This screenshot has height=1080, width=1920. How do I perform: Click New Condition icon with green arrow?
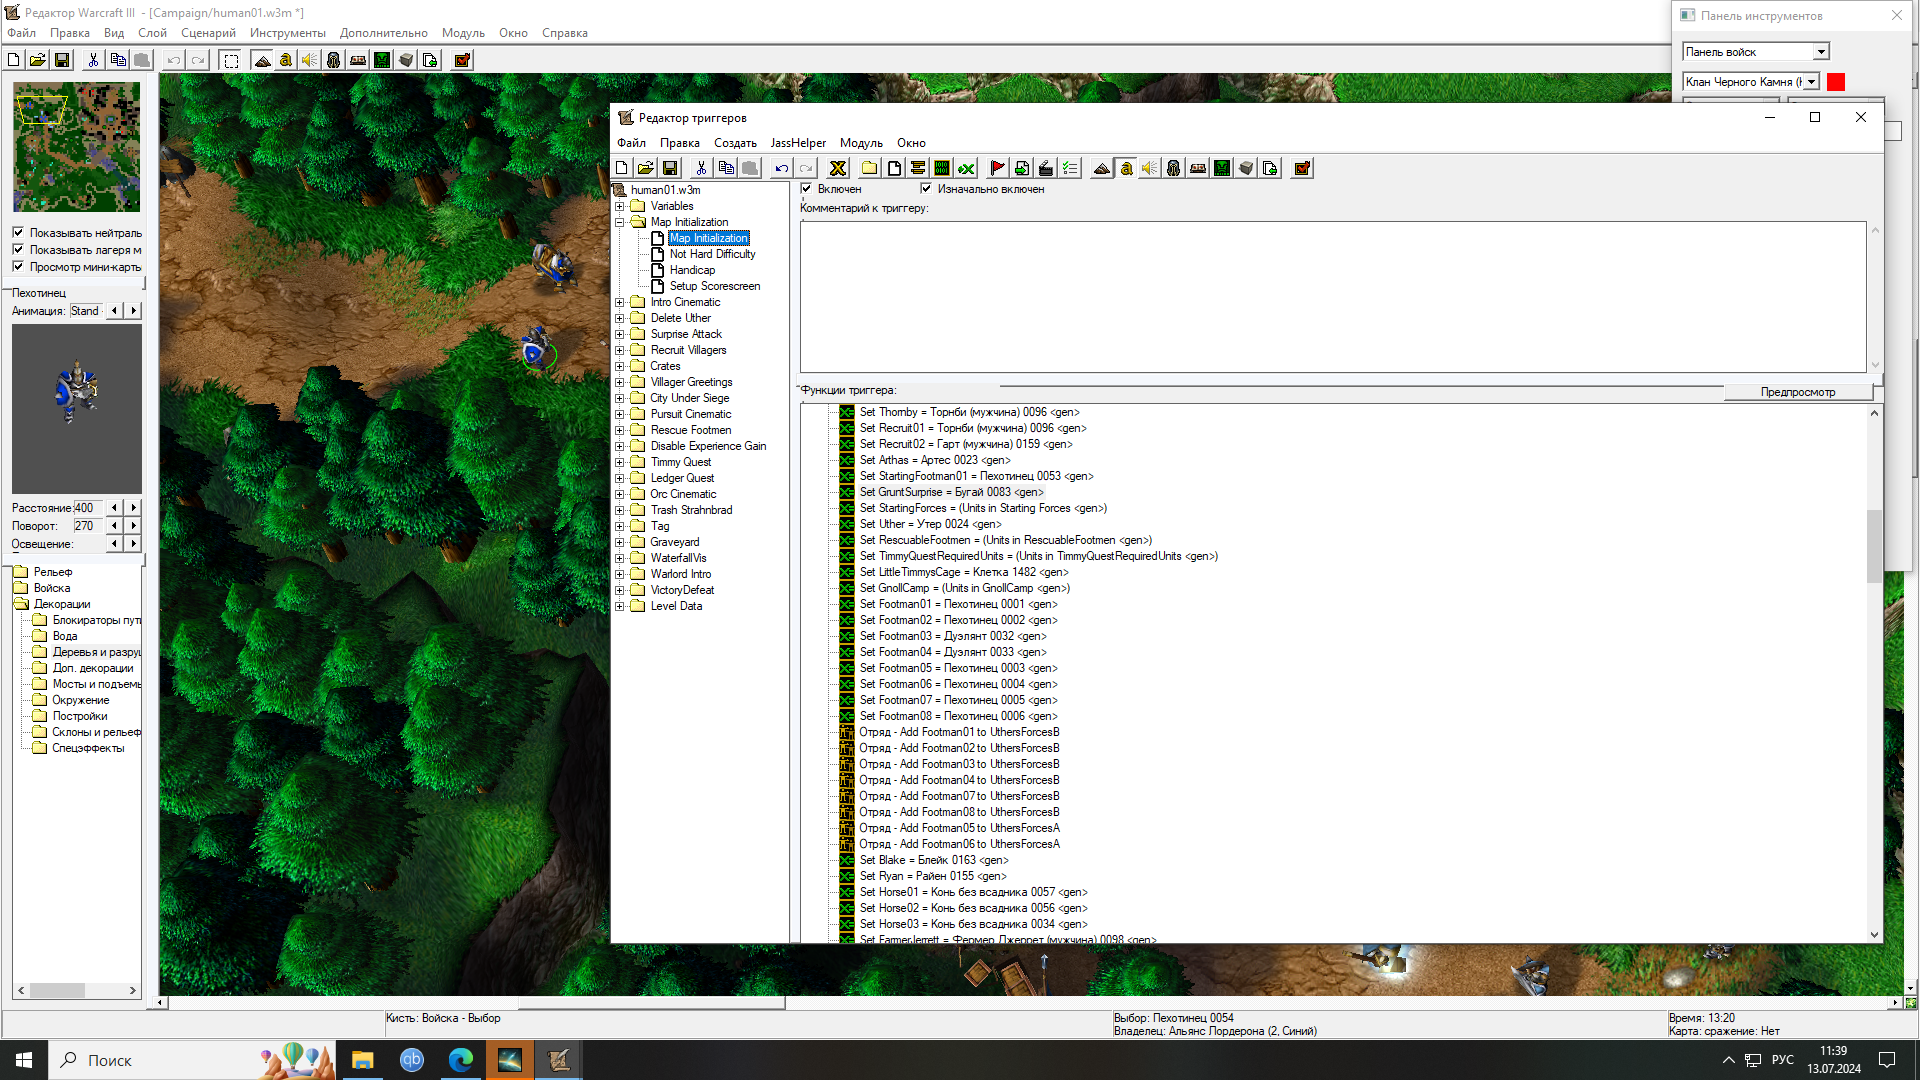coord(1021,168)
